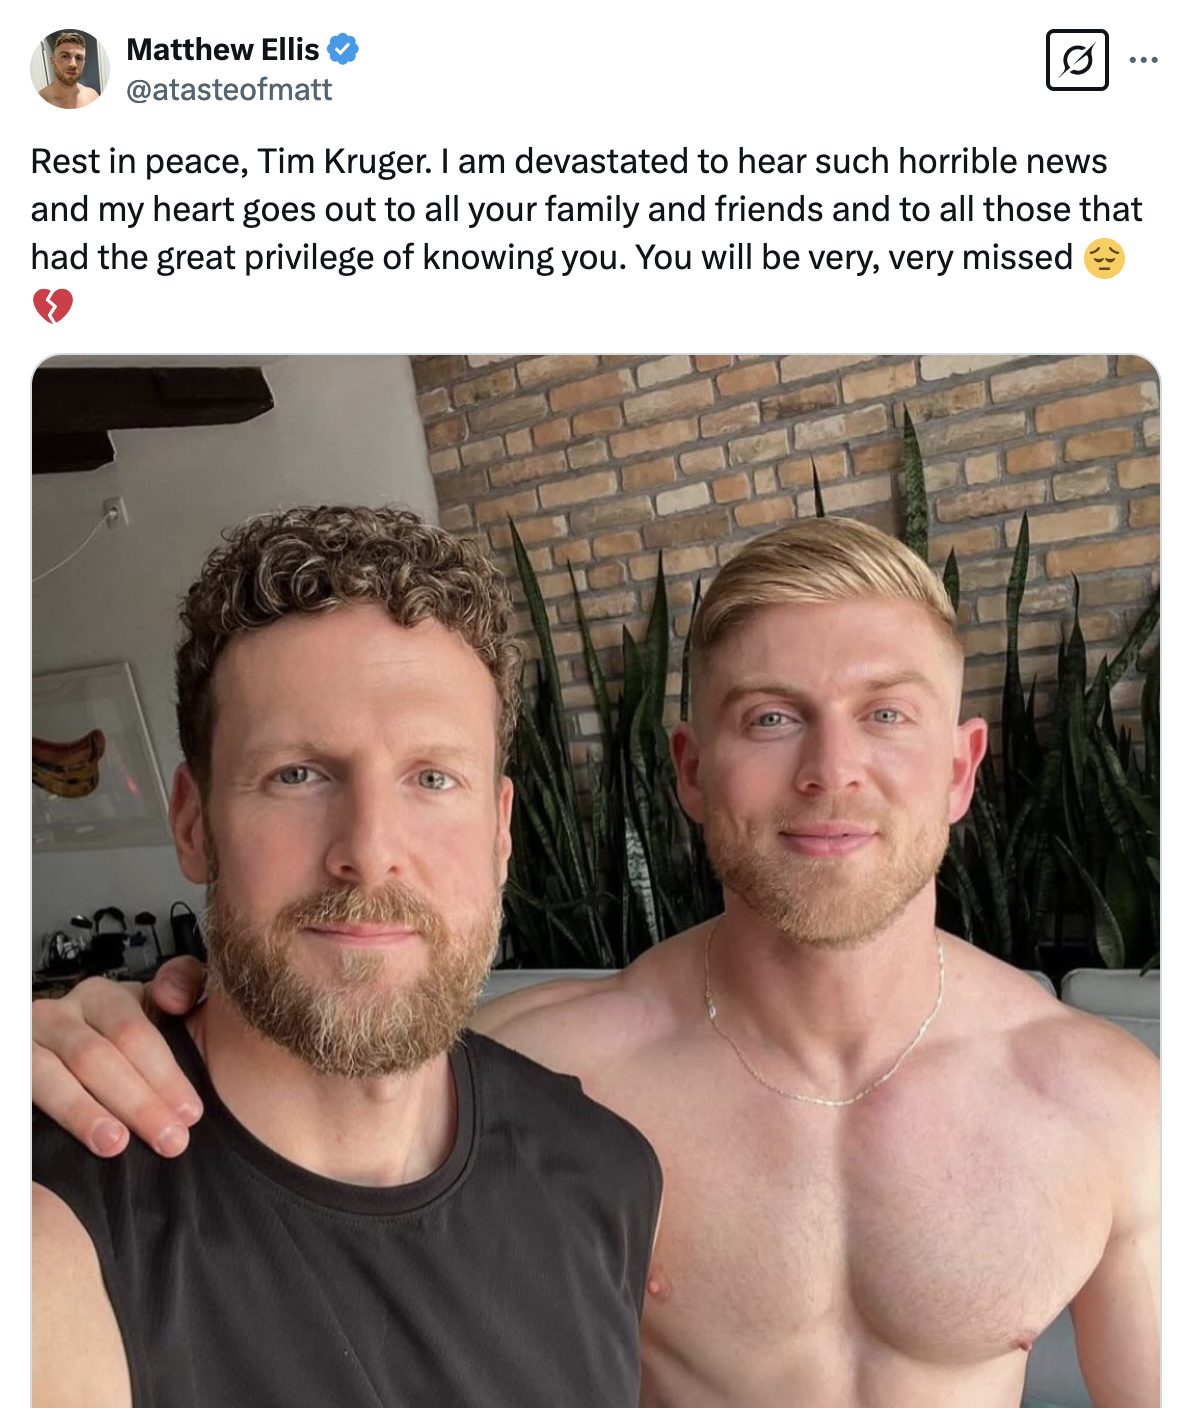This screenshot has height=1408, width=1192.
Task: Click the name Tim Kruger in the tweet
Action: pyautogui.click(x=343, y=161)
